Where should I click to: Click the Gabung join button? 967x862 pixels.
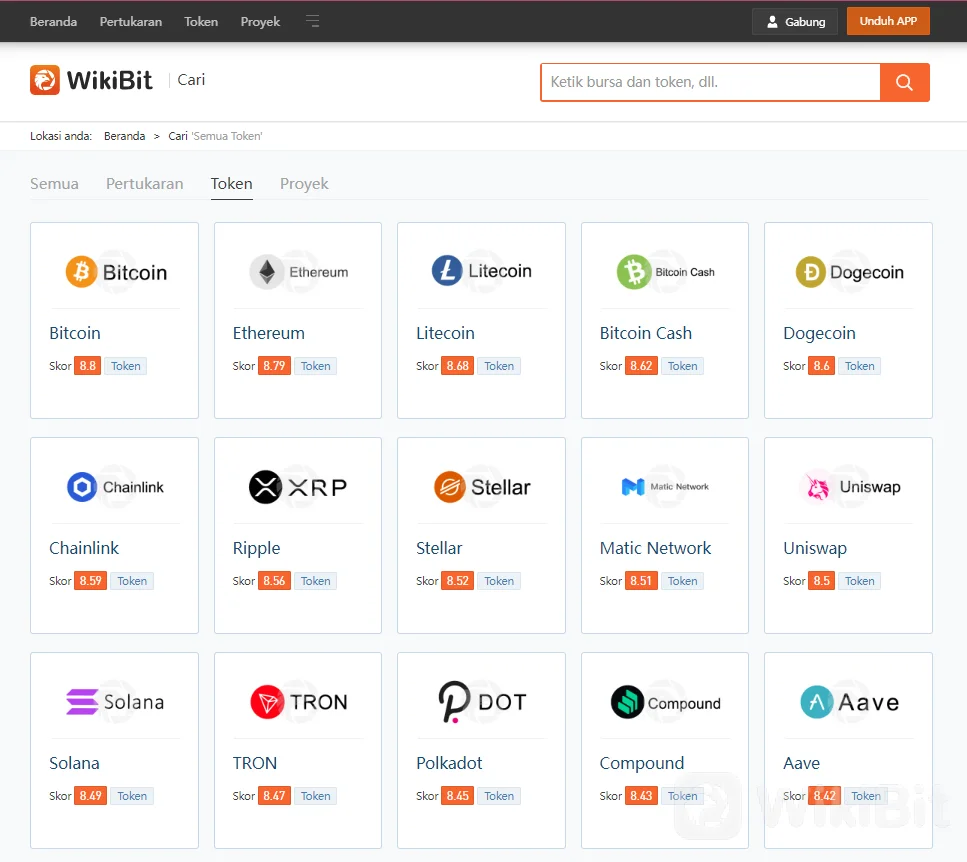point(795,22)
